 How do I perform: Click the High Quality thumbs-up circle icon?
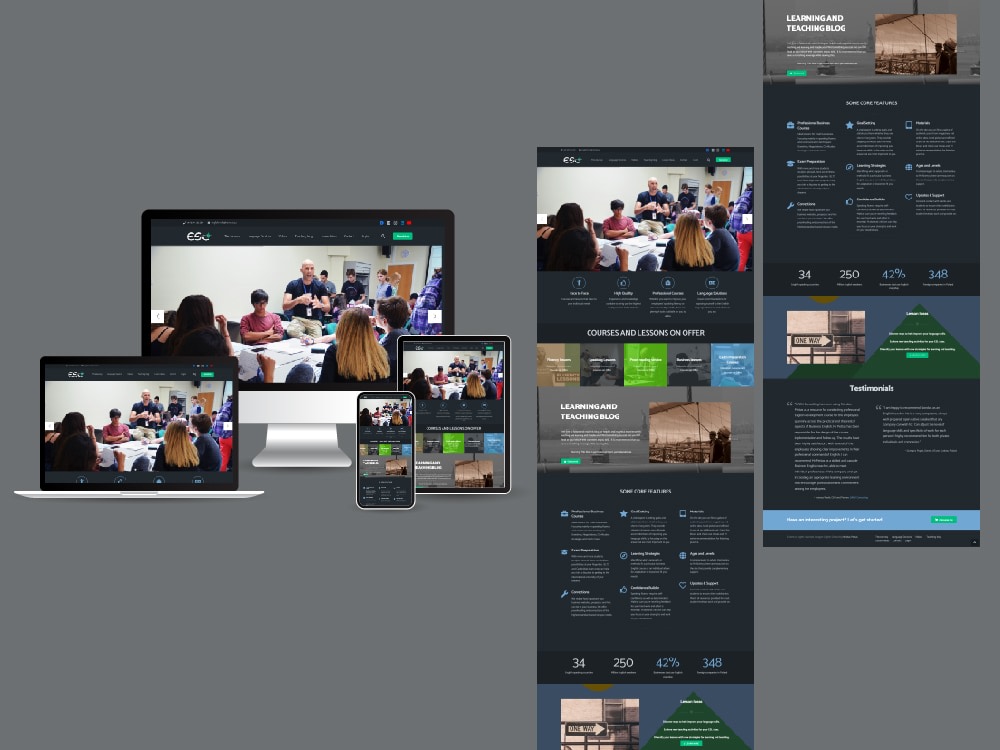click(623, 283)
